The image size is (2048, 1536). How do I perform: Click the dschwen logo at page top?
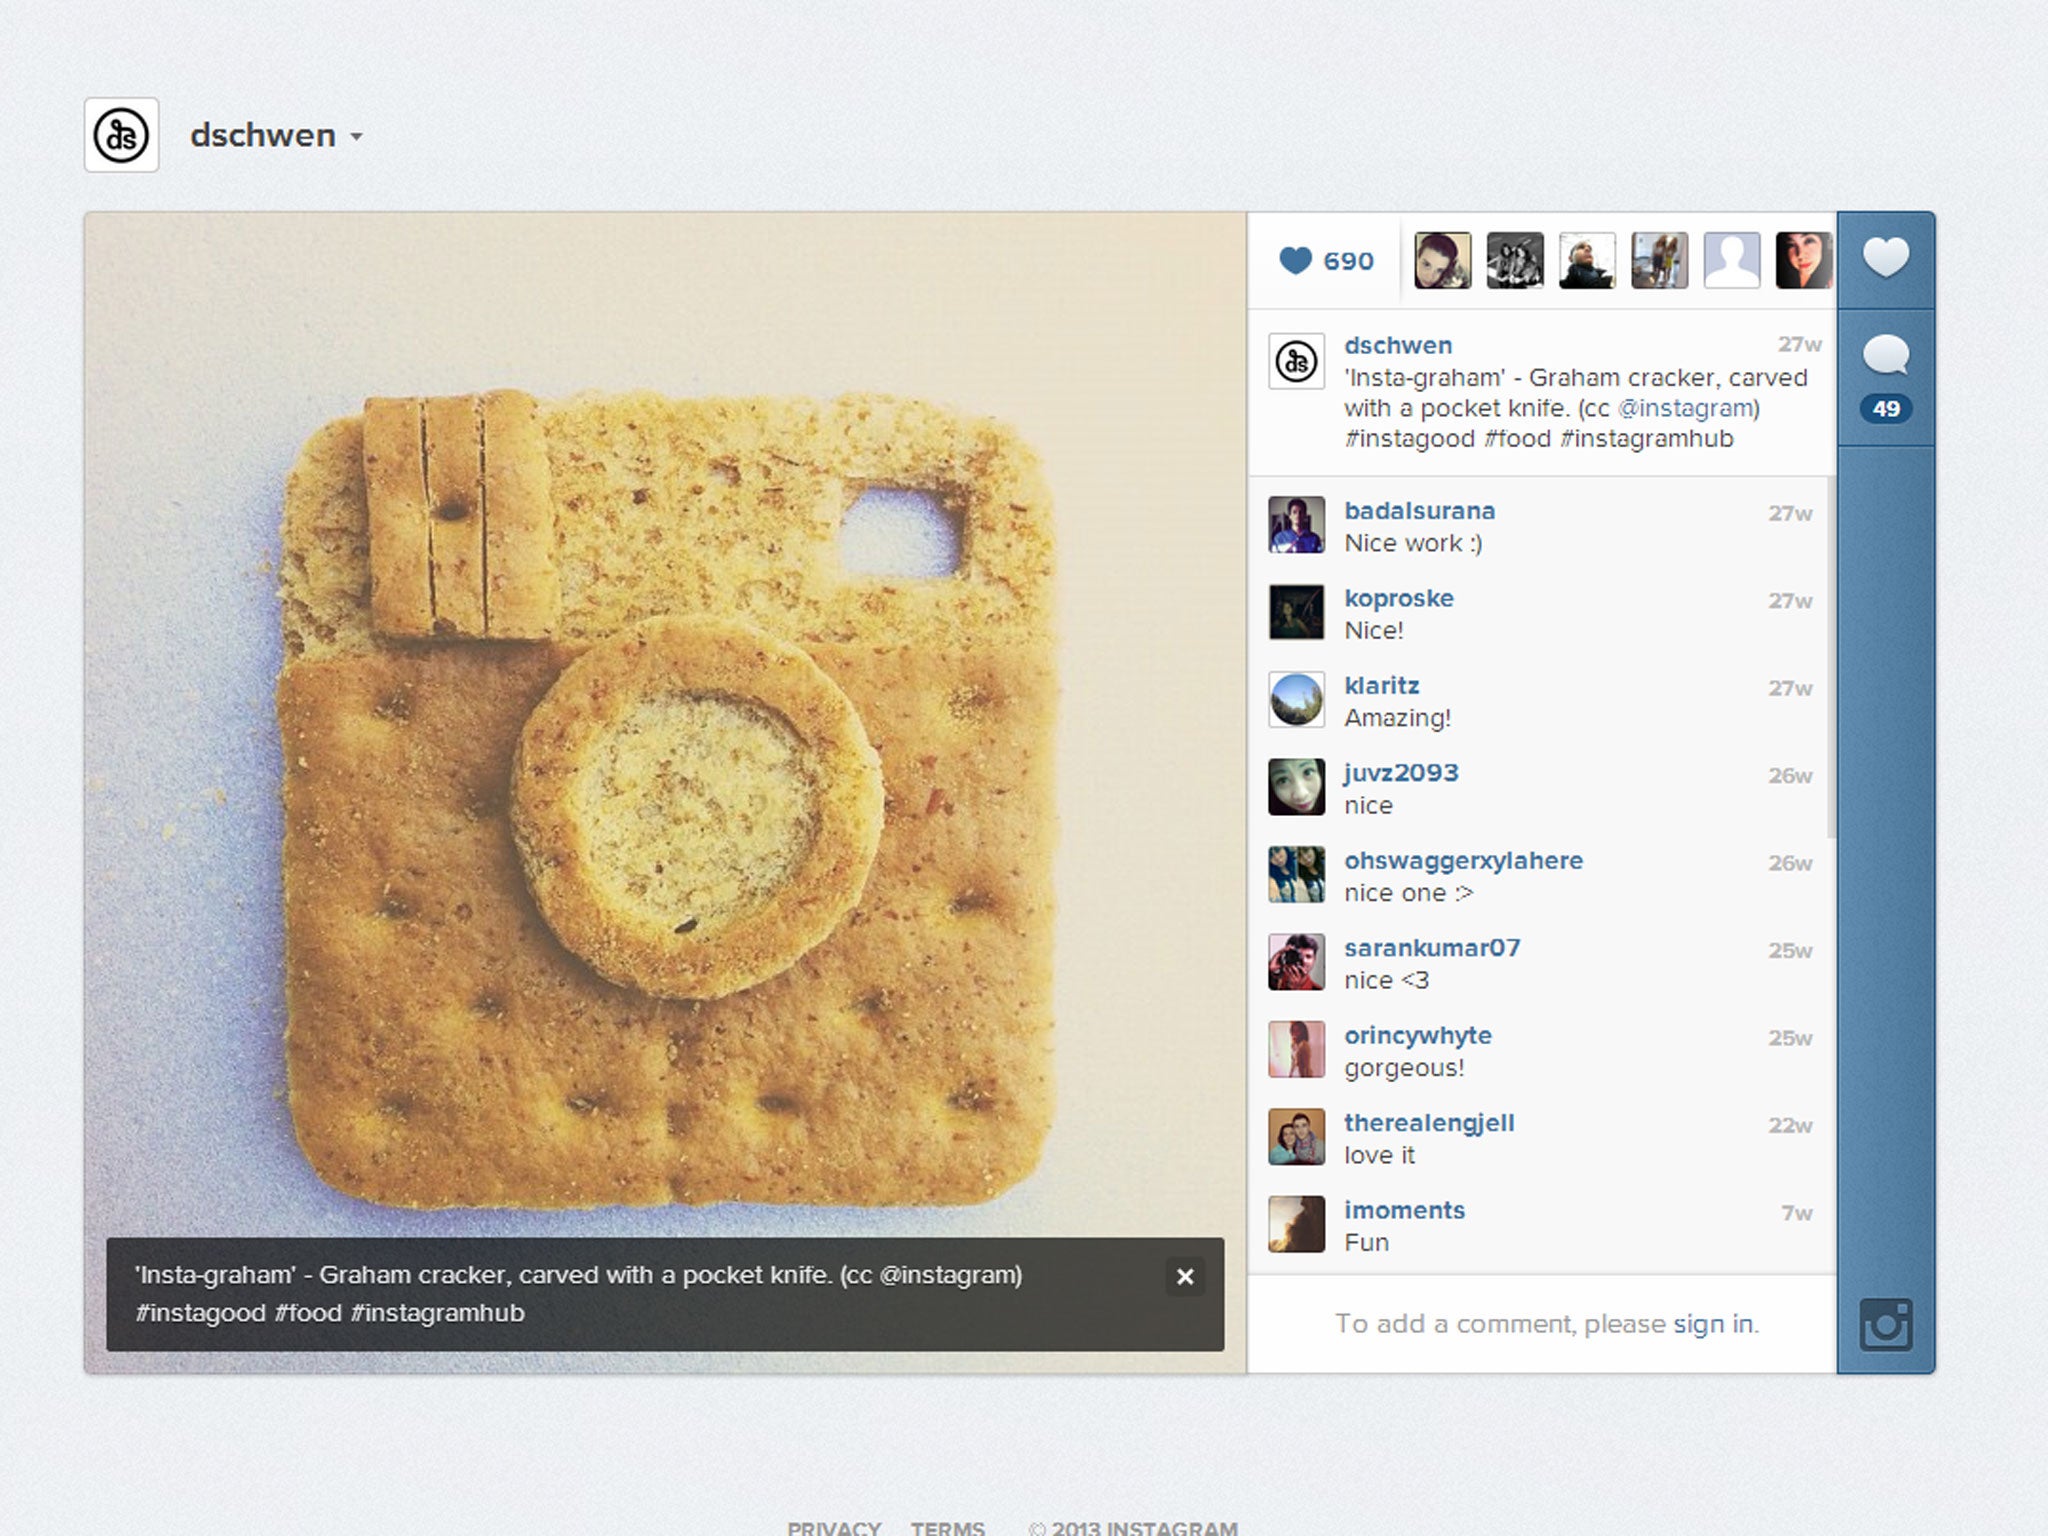click(x=121, y=135)
